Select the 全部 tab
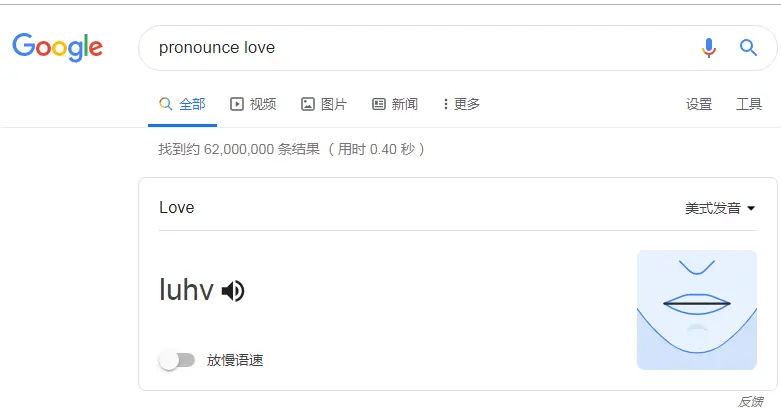 coord(182,104)
